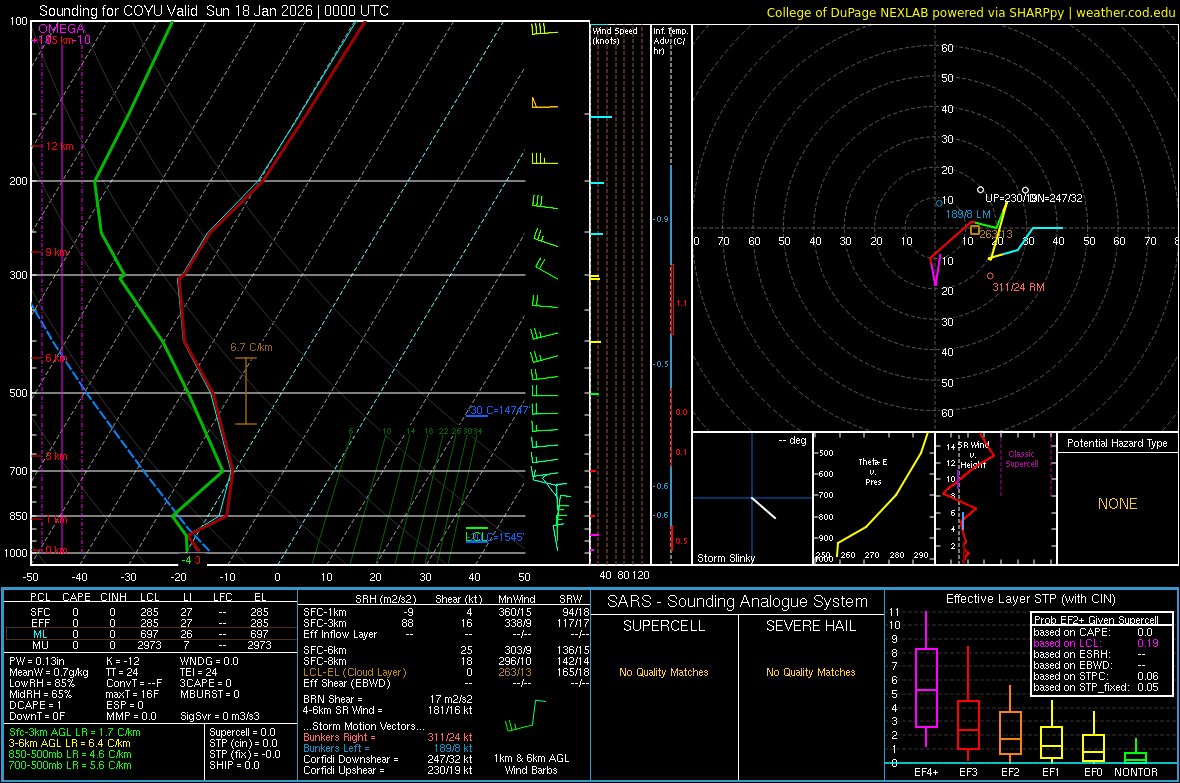This screenshot has height=783, width=1180.
Task: Click the 'SHIP = 0.0' parameter
Action: pyautogui.click(x=234, y=765)
